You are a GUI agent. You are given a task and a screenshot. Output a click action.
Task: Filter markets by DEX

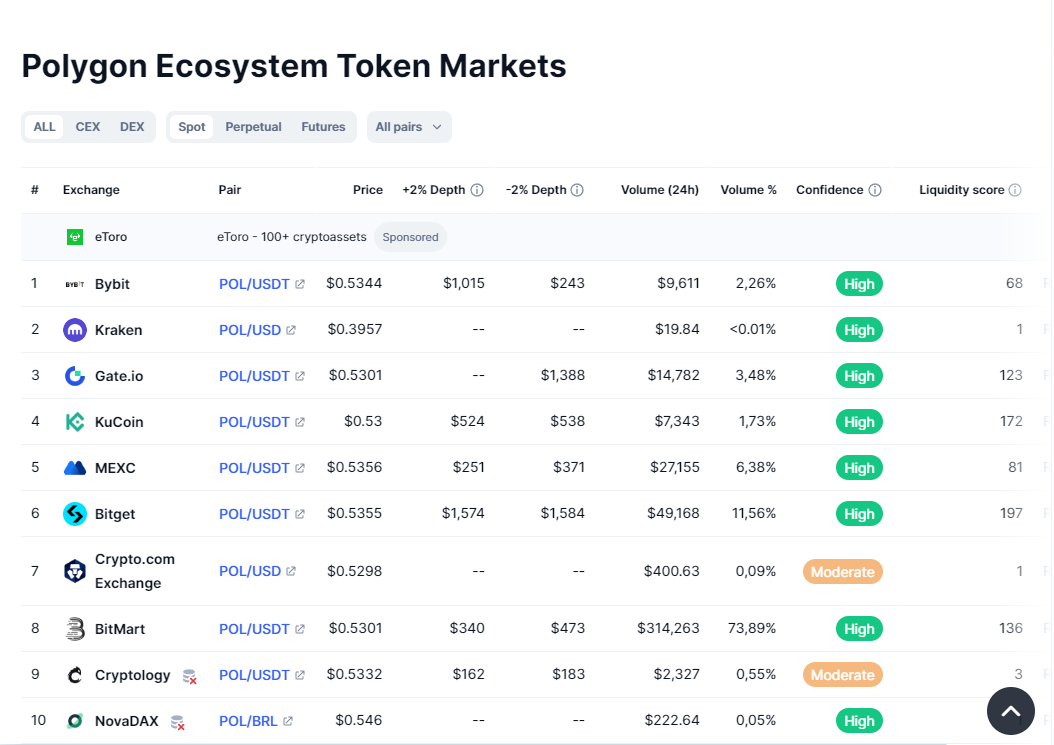(x=132, y=127)
